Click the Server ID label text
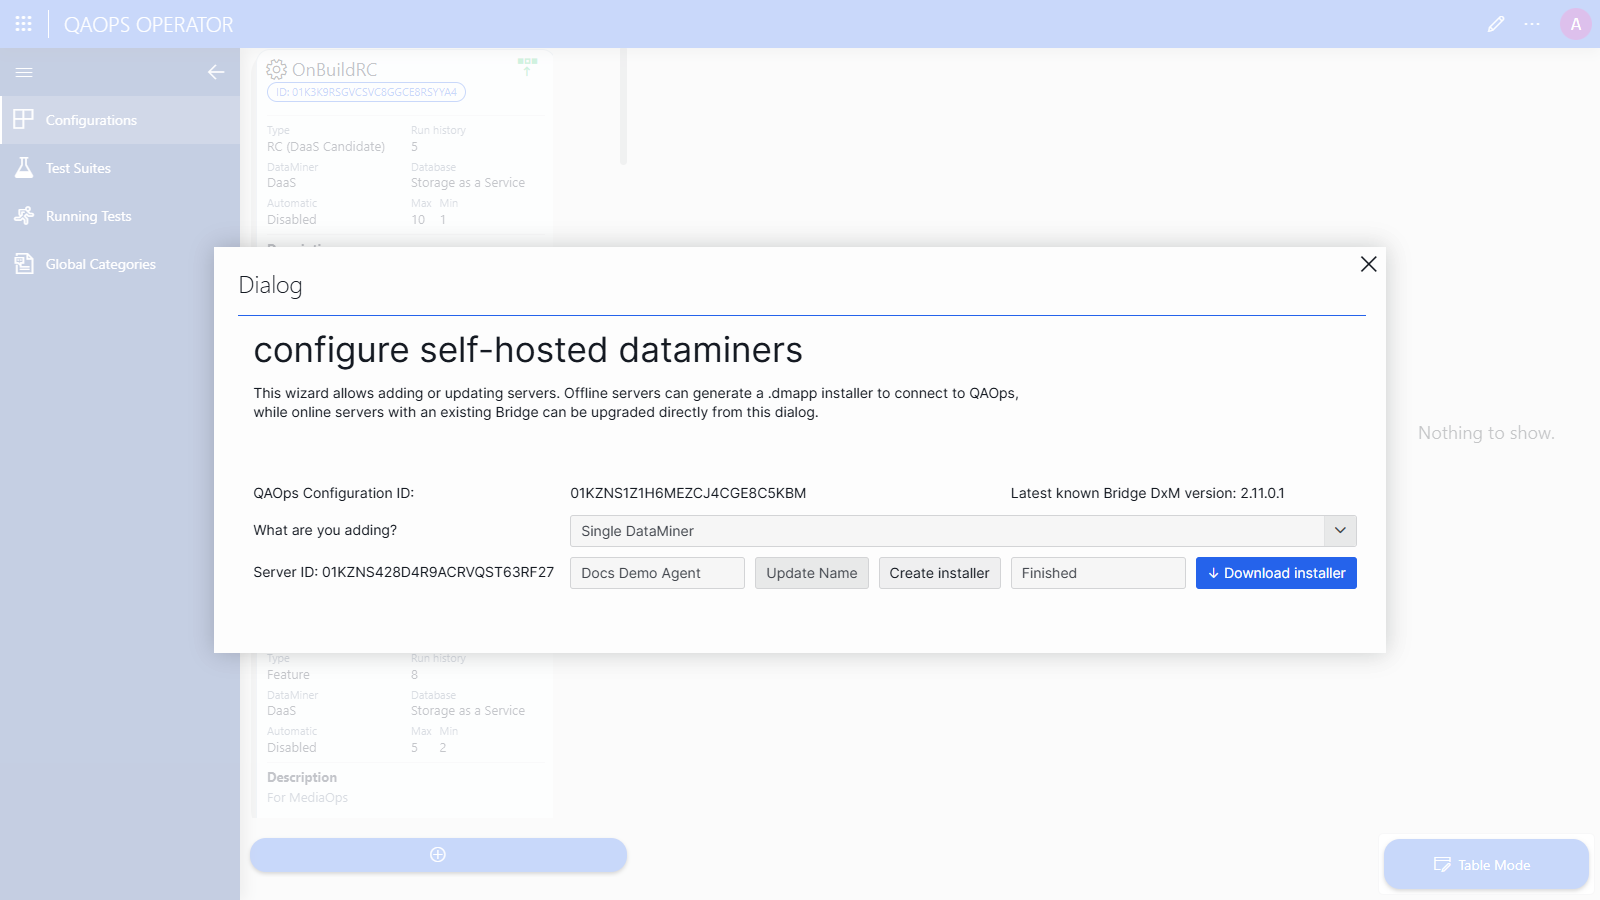 (x=404, y=572)
